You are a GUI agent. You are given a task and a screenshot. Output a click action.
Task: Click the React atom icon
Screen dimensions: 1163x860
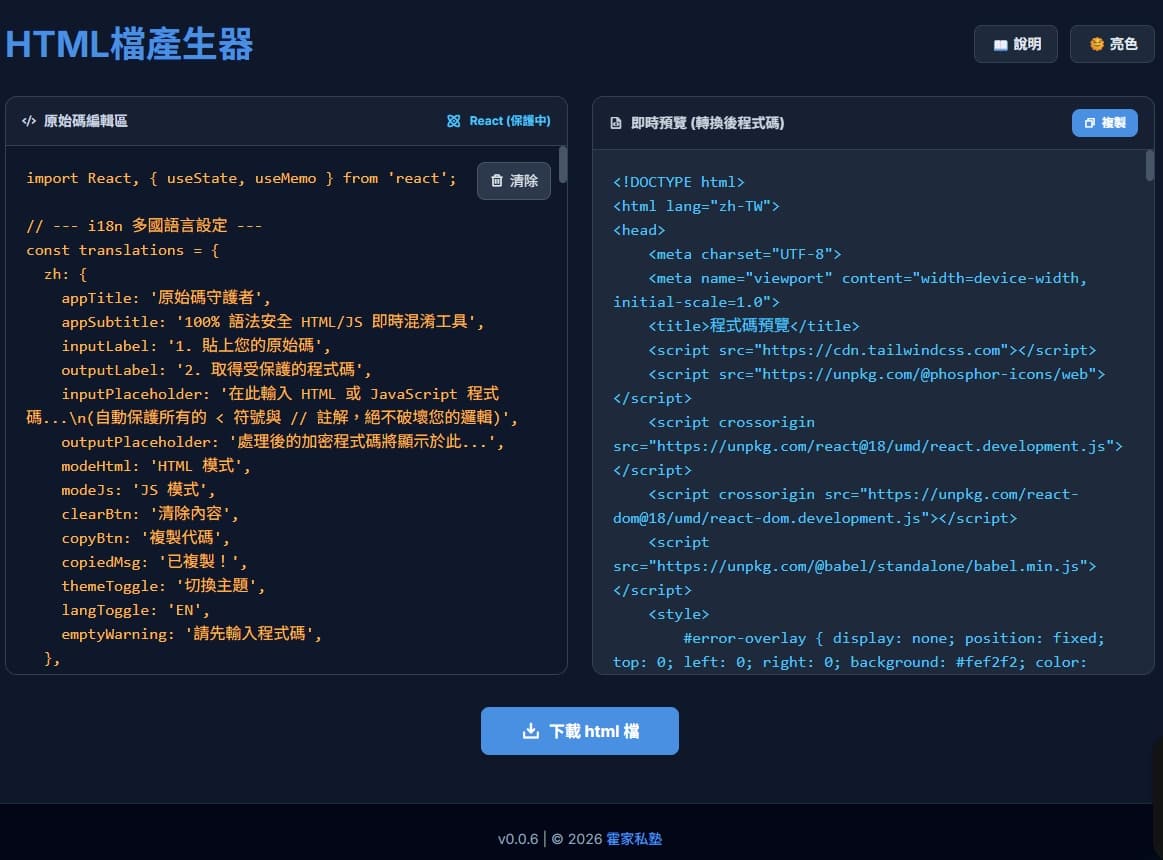[453, 121]
